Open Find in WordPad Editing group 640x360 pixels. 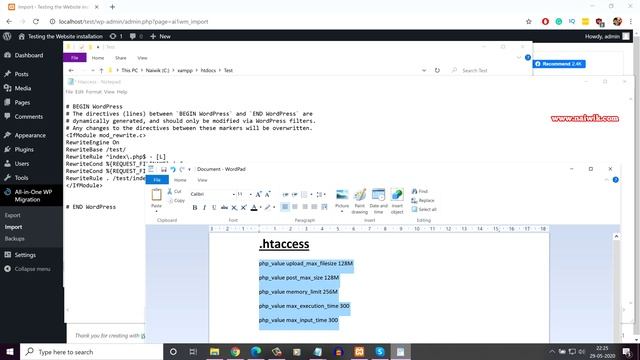click(x=420, y=191)
